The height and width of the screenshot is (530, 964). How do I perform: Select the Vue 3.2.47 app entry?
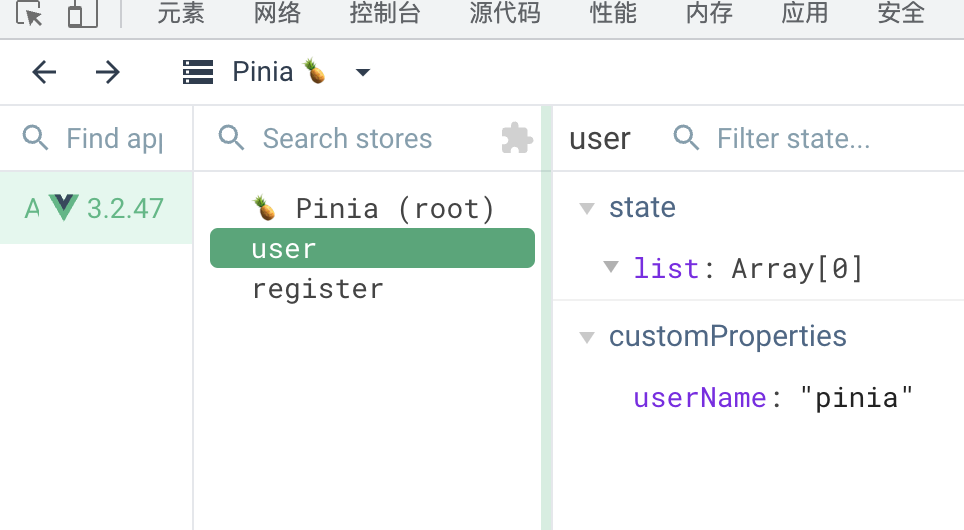tap(96, 208)
